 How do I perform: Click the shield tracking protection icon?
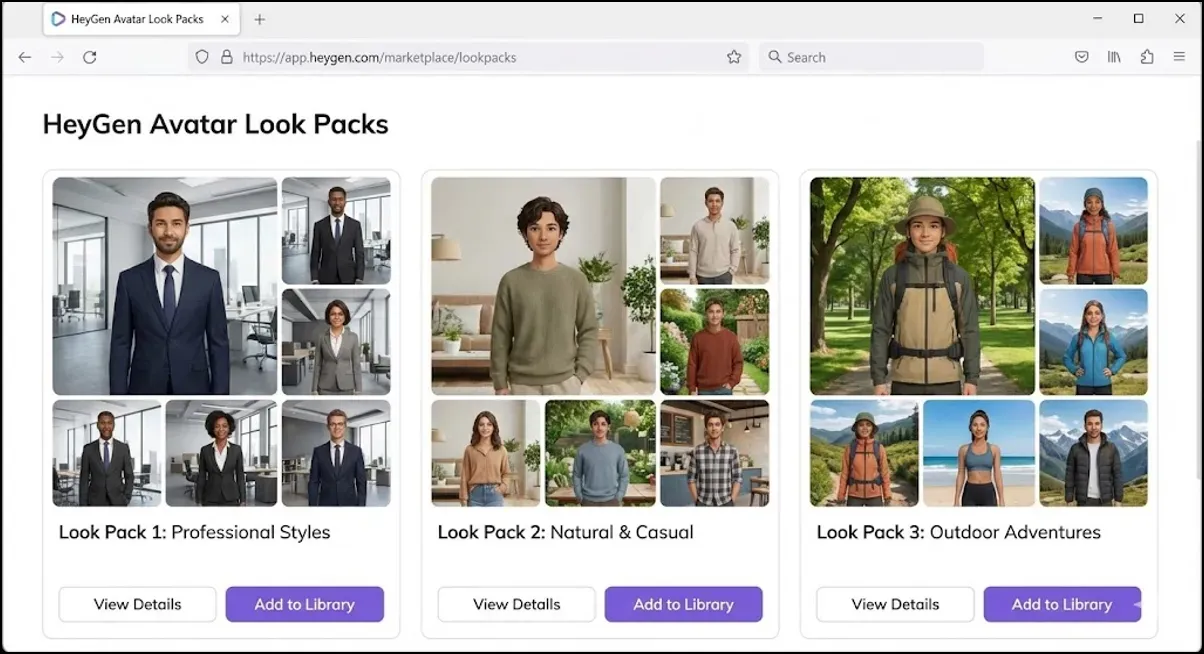(x=202, y=57)
